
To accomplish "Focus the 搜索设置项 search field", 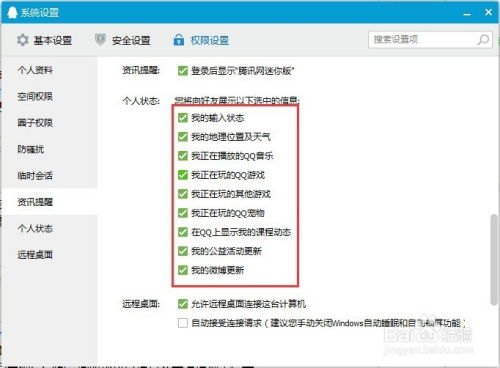I will [430, 40].
